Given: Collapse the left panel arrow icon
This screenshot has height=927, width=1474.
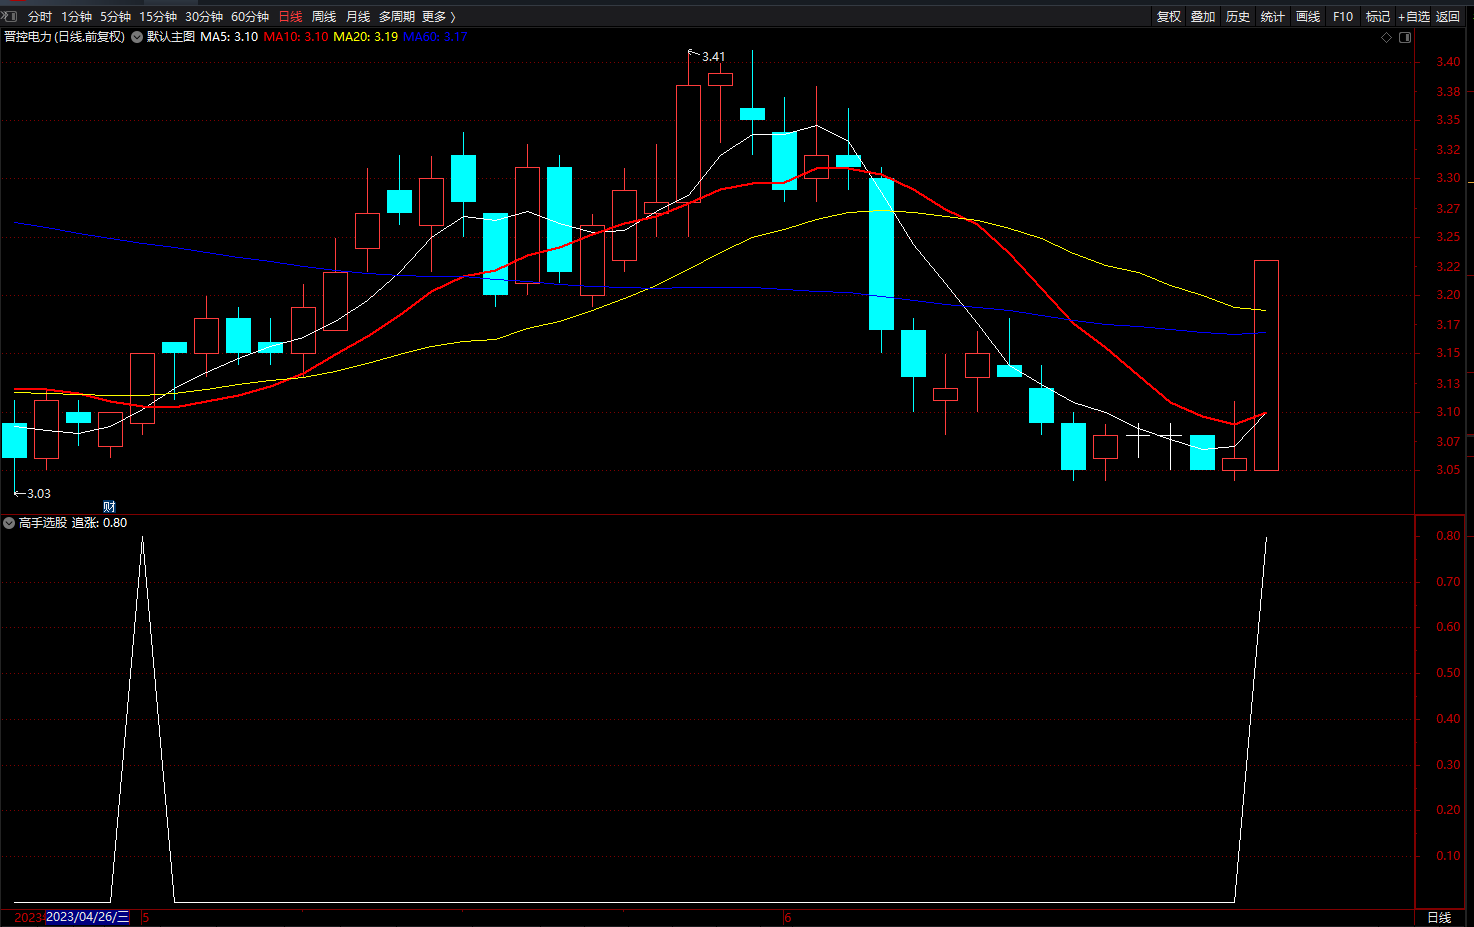Looking at the screenshot, I should click(9, 16).
